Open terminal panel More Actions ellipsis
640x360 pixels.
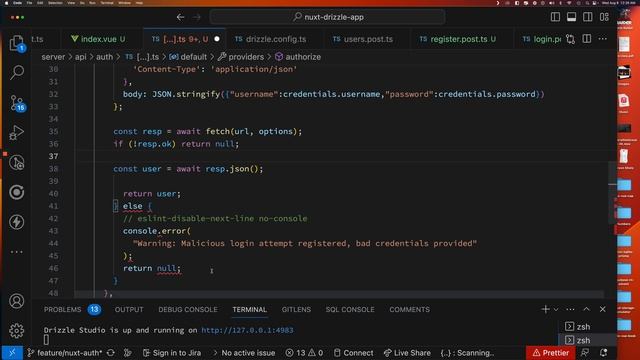click(570, 309)
